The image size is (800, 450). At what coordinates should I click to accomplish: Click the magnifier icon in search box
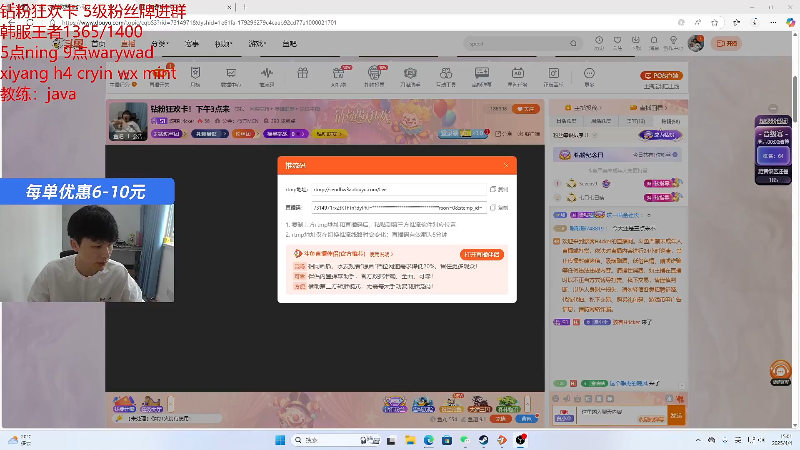pos(573,43)
